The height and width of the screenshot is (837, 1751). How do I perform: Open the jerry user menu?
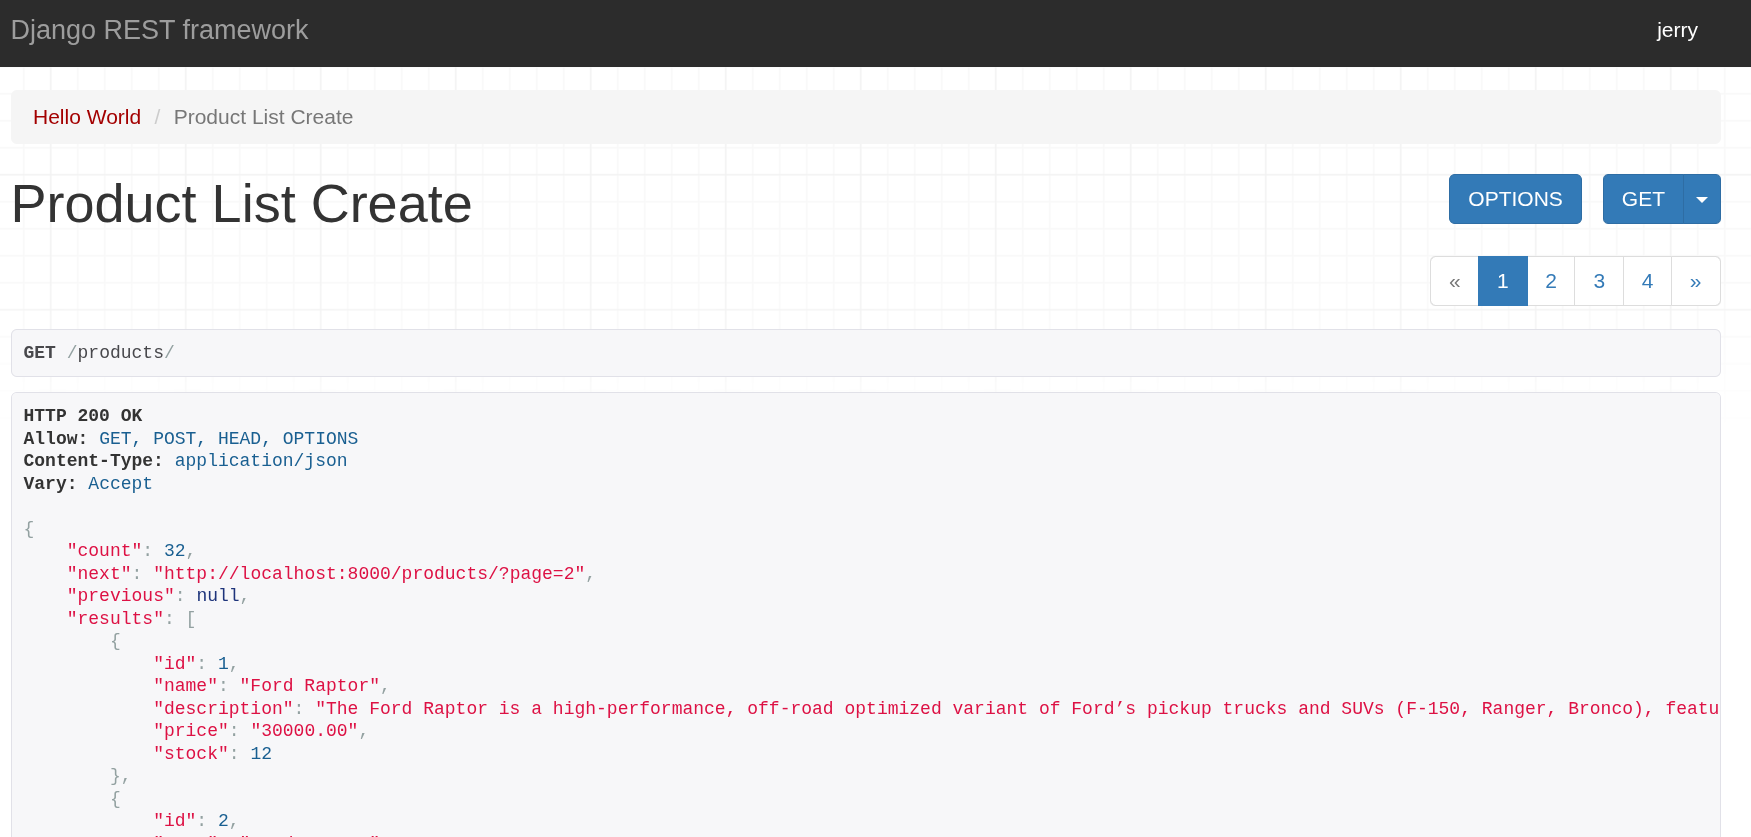tap(1676, 30)
